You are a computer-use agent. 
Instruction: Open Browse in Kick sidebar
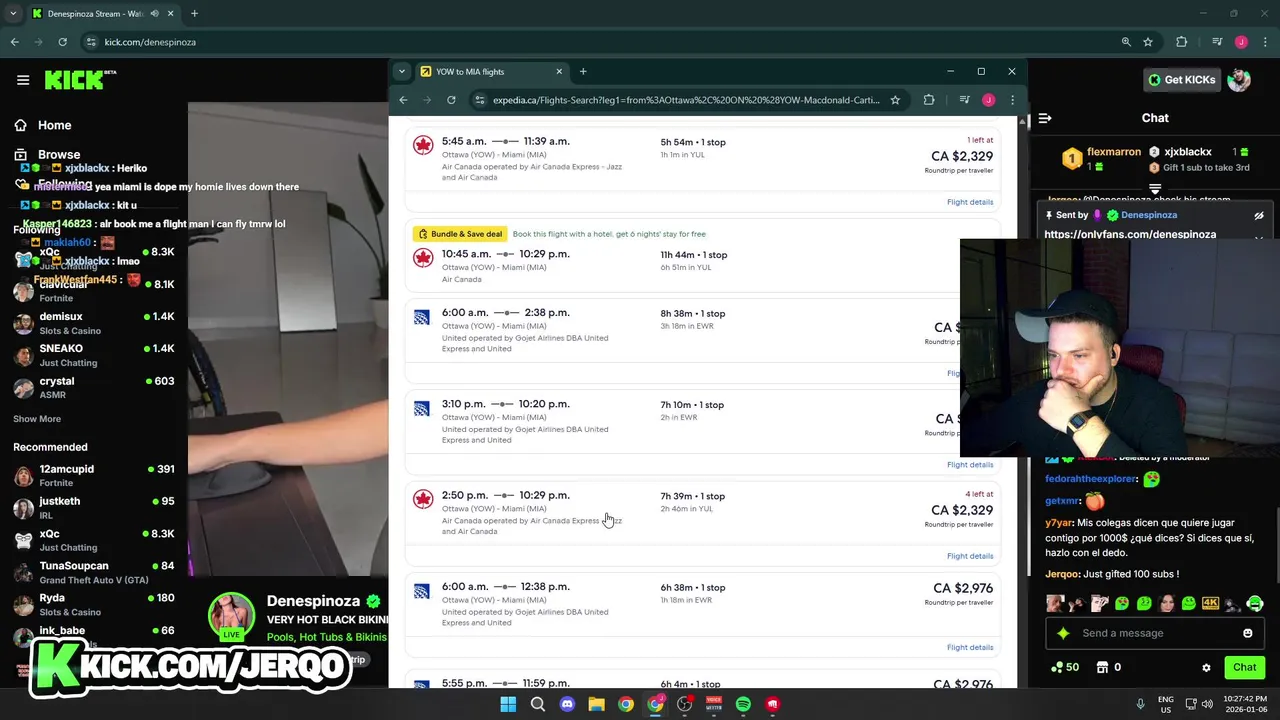(46, 154)
